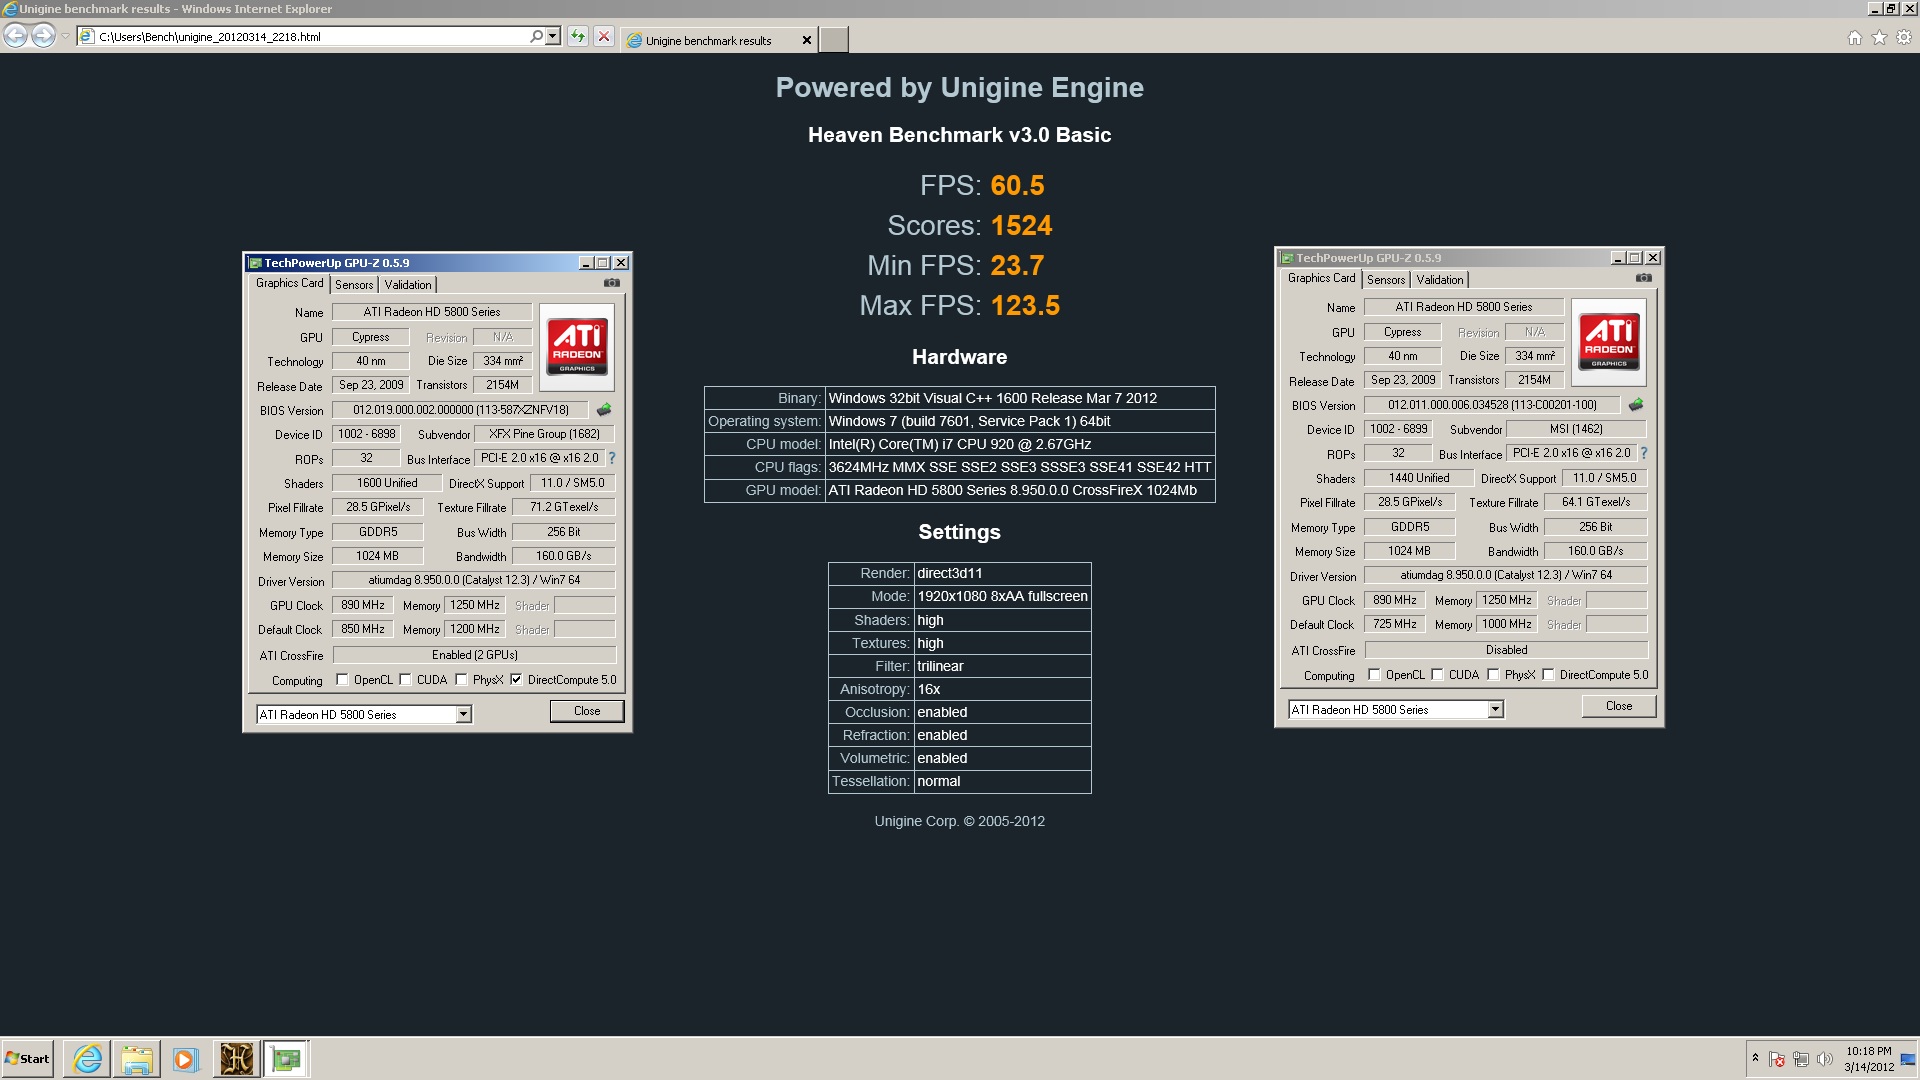1920x1080 pixels.
Task: Click the screenshot camera icon in right GPU-Z window
Action: tap(1644, 278)
